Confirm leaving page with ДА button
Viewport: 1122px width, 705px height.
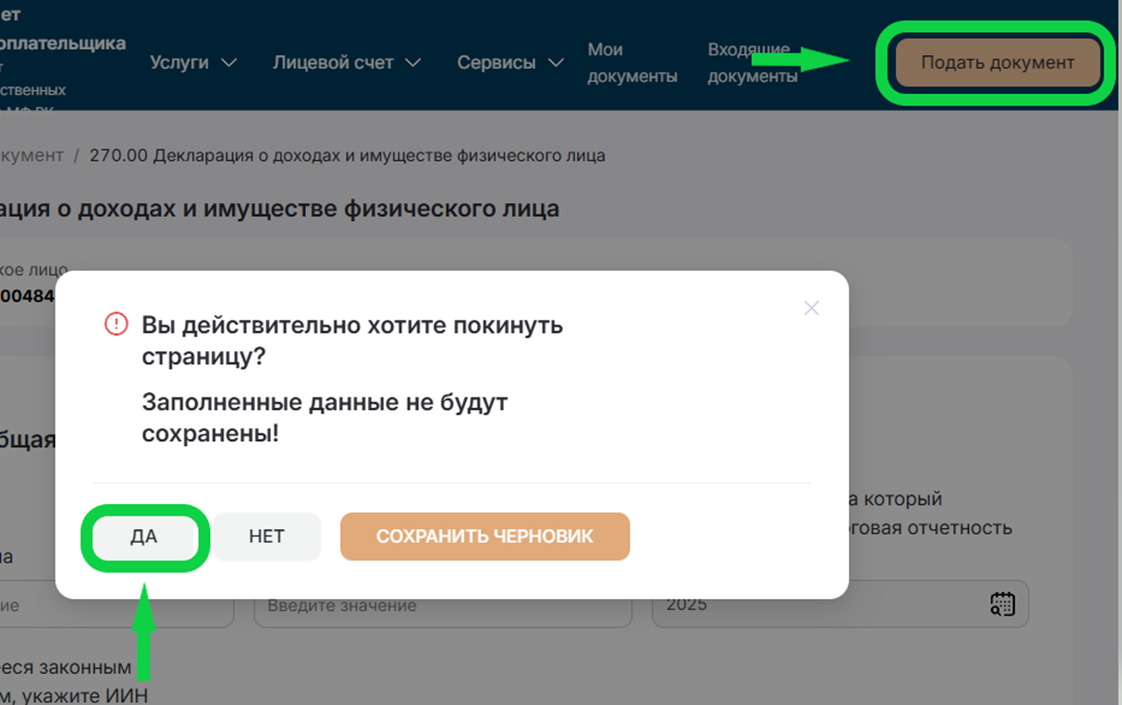tap(144, 537)
